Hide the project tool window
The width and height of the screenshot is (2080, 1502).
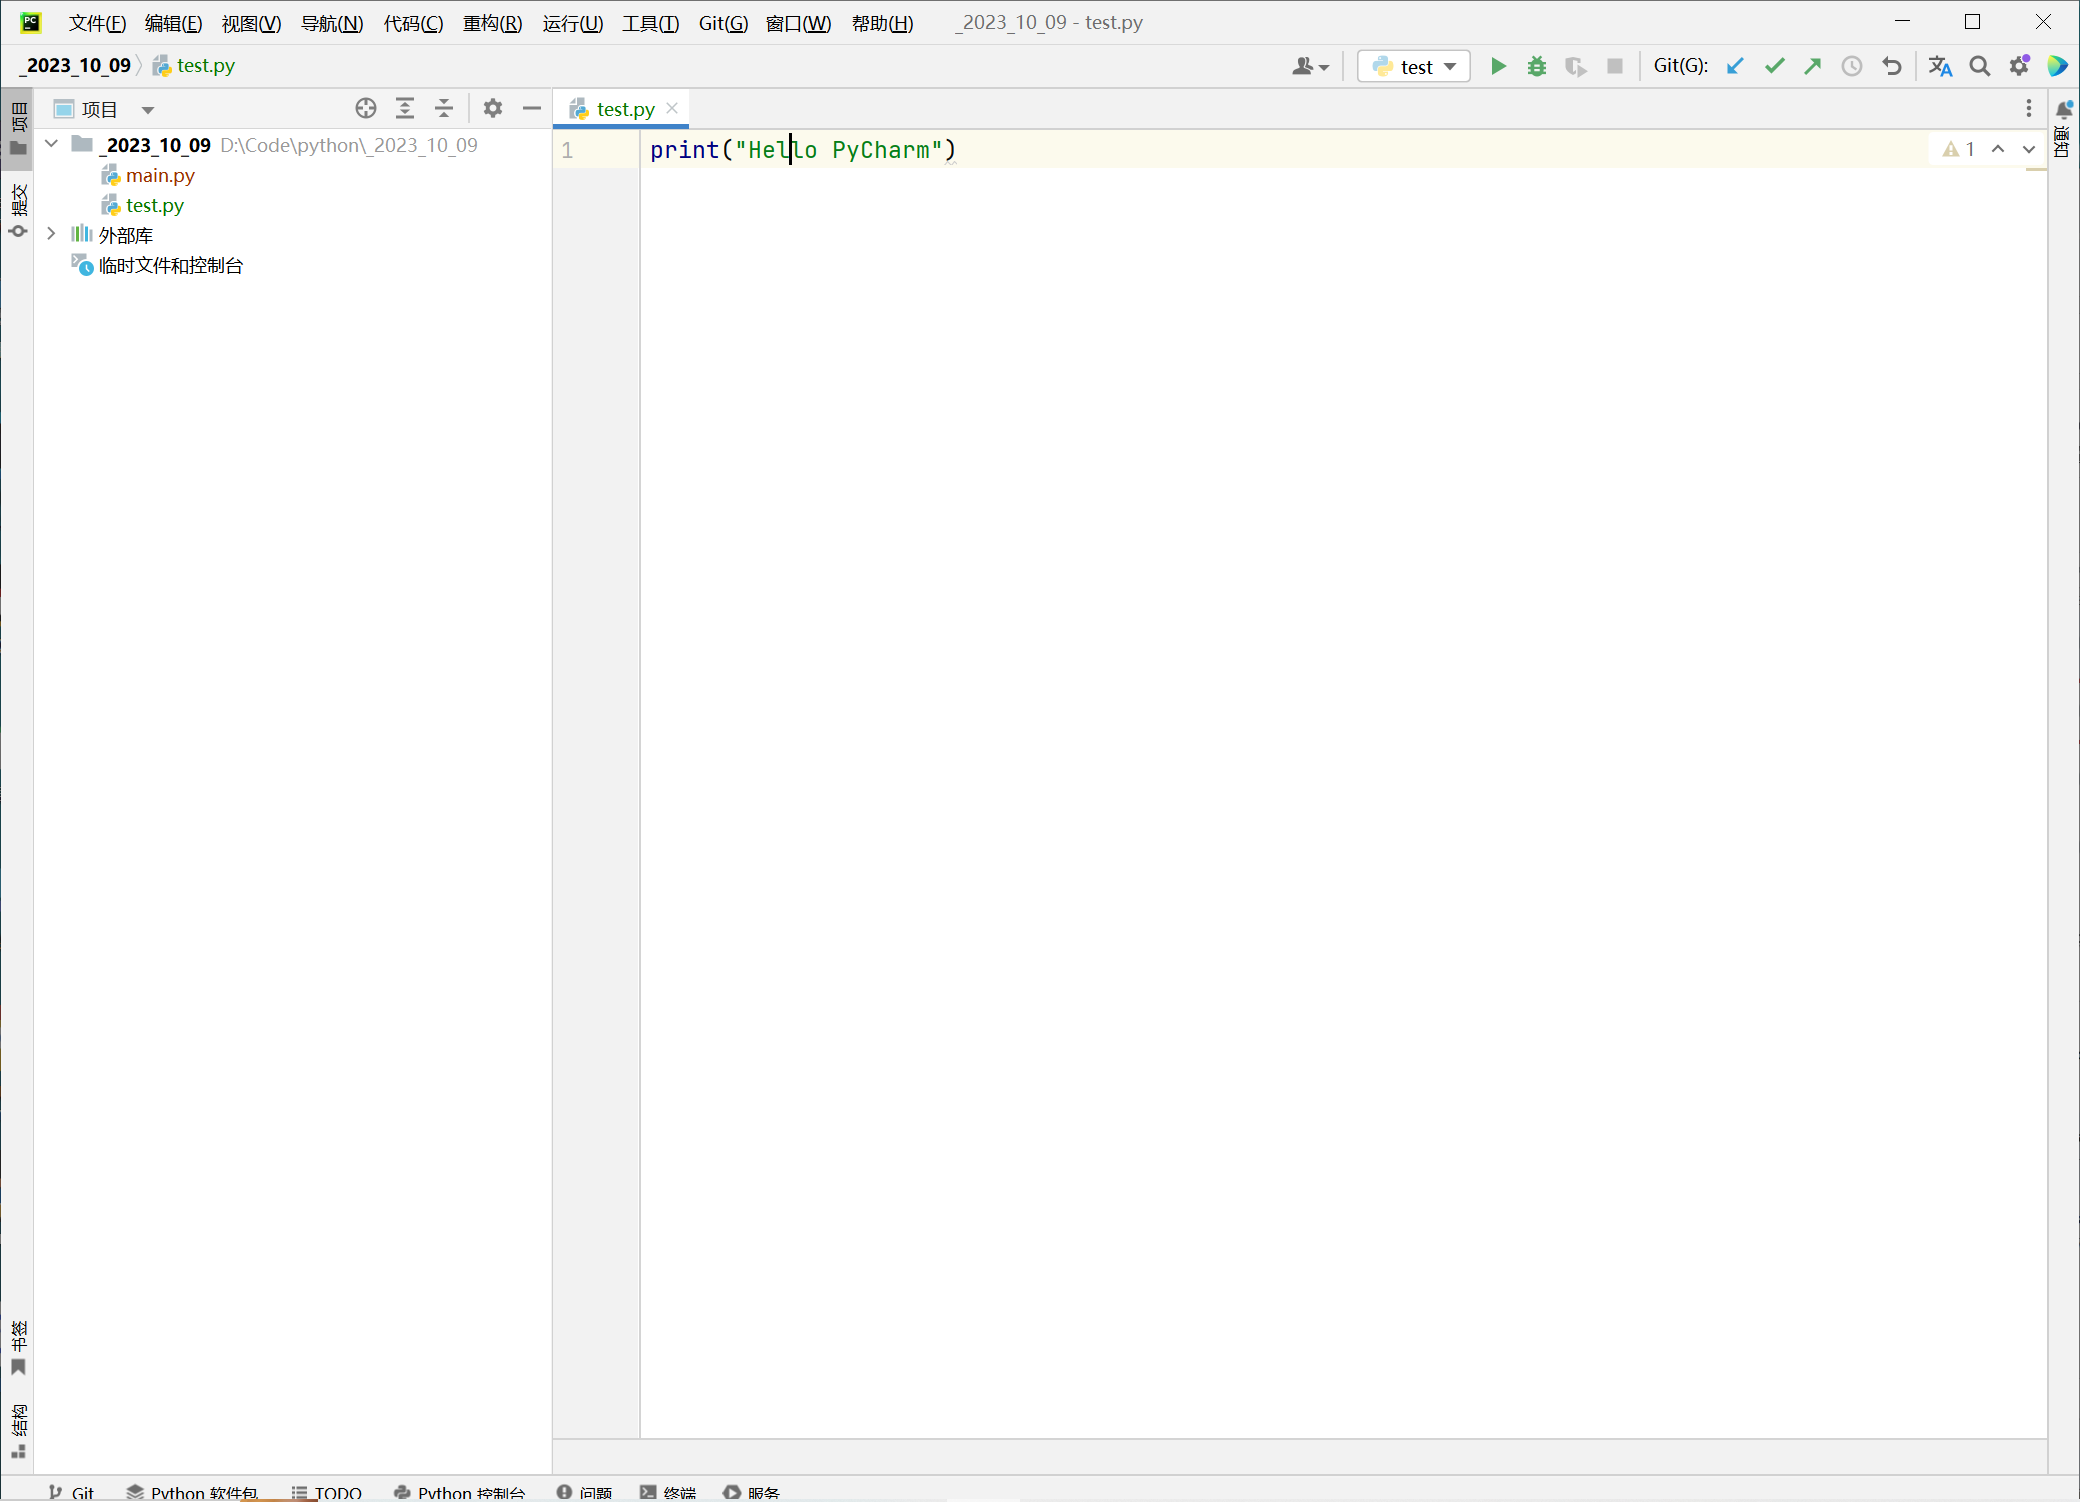click(532, 108)
